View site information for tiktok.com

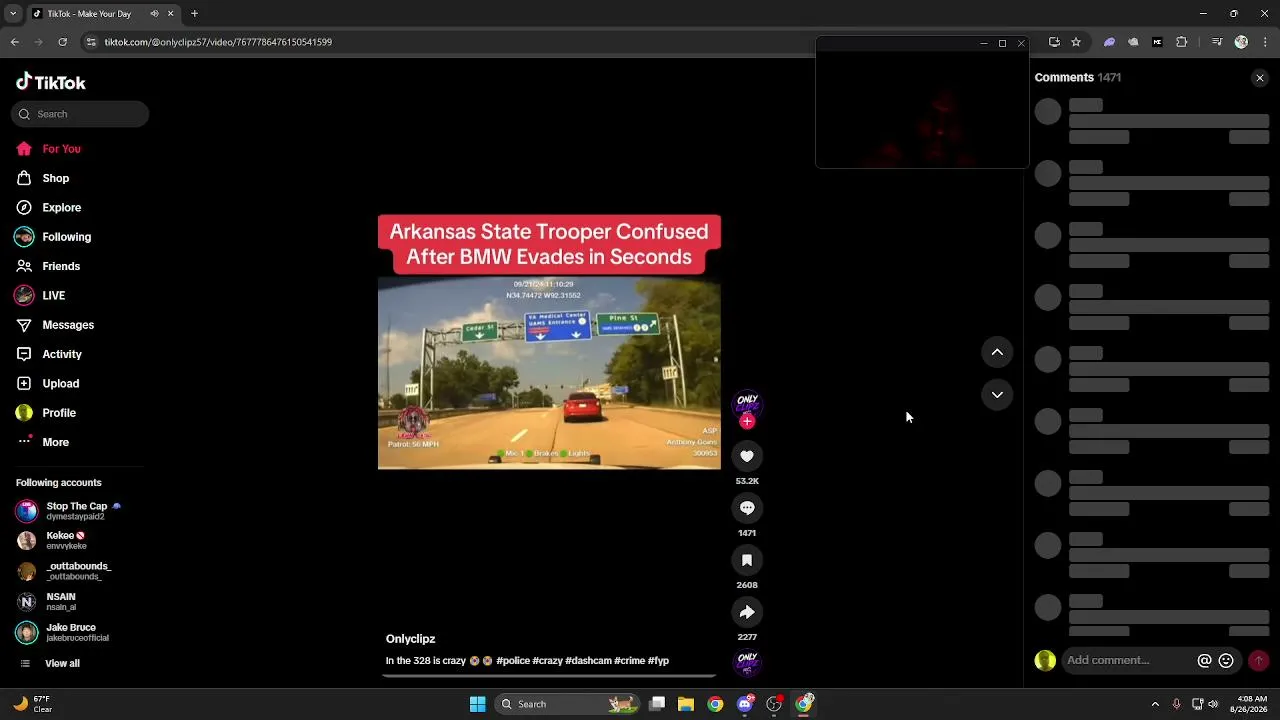coord(91,42)
